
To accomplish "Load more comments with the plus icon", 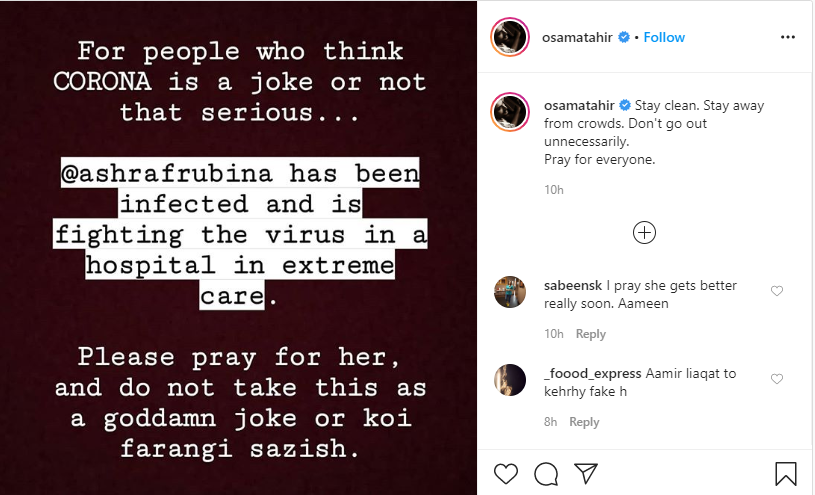I will click(x=645, y=232).
